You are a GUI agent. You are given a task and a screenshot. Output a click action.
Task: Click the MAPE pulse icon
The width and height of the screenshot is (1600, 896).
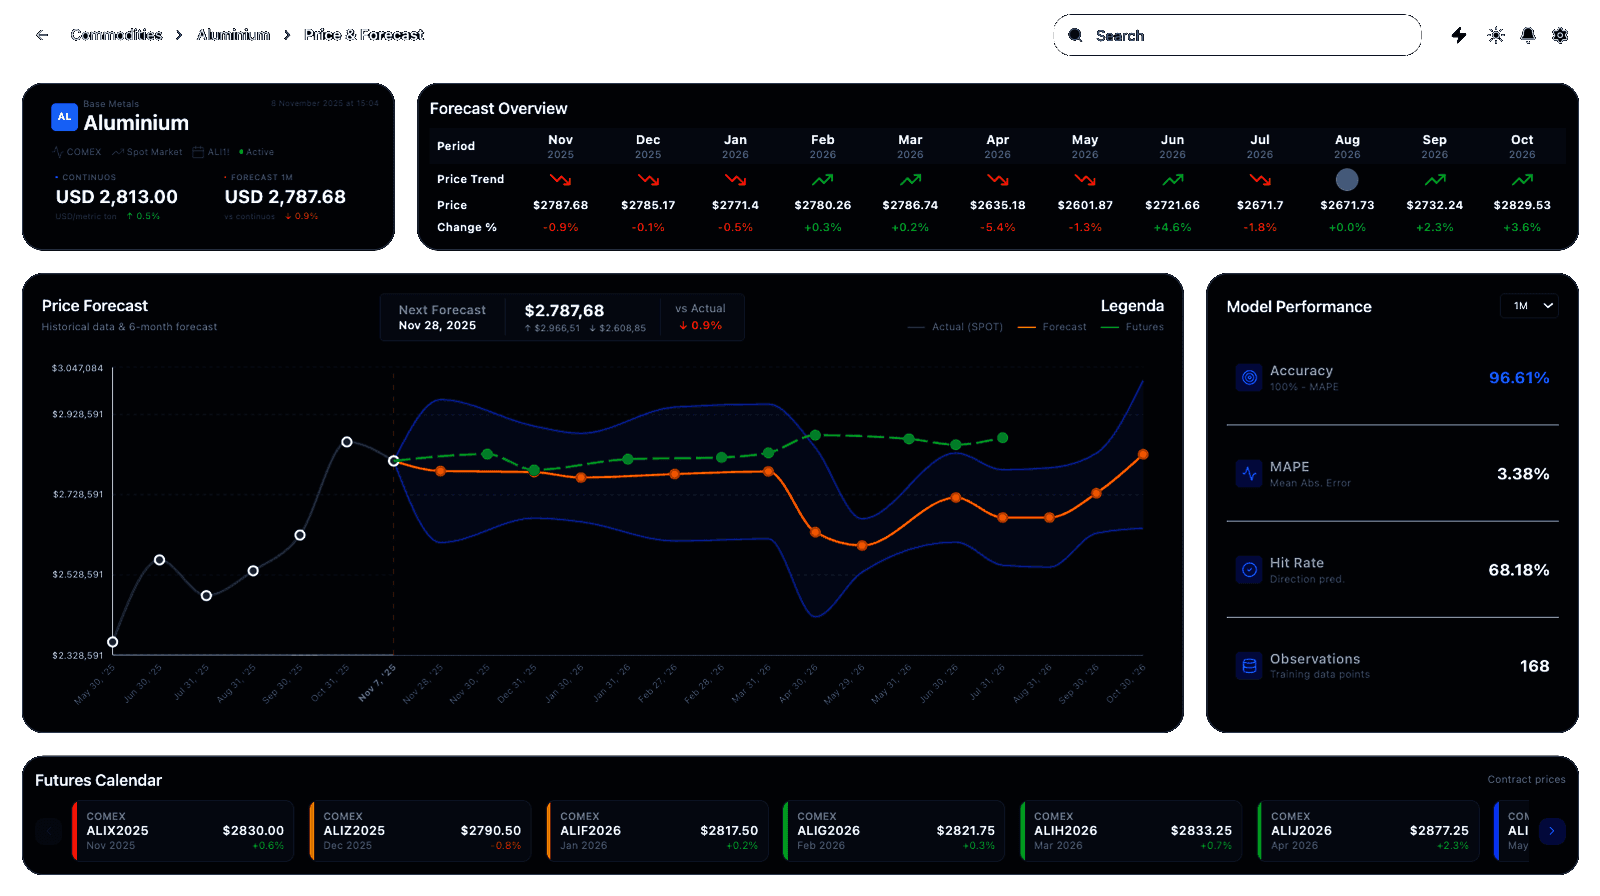coord(1249,474)
